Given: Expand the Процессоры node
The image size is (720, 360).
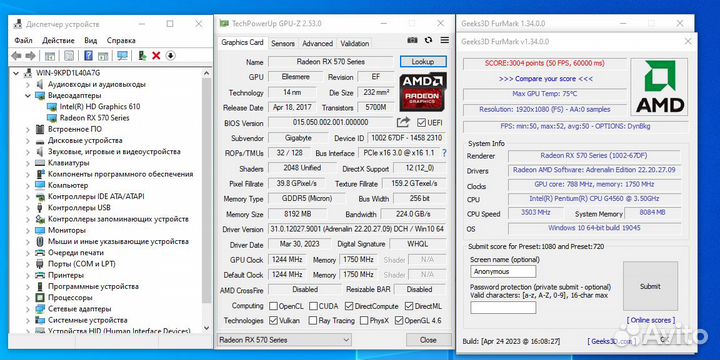Looking at the screenshot, I should [28, 298].
